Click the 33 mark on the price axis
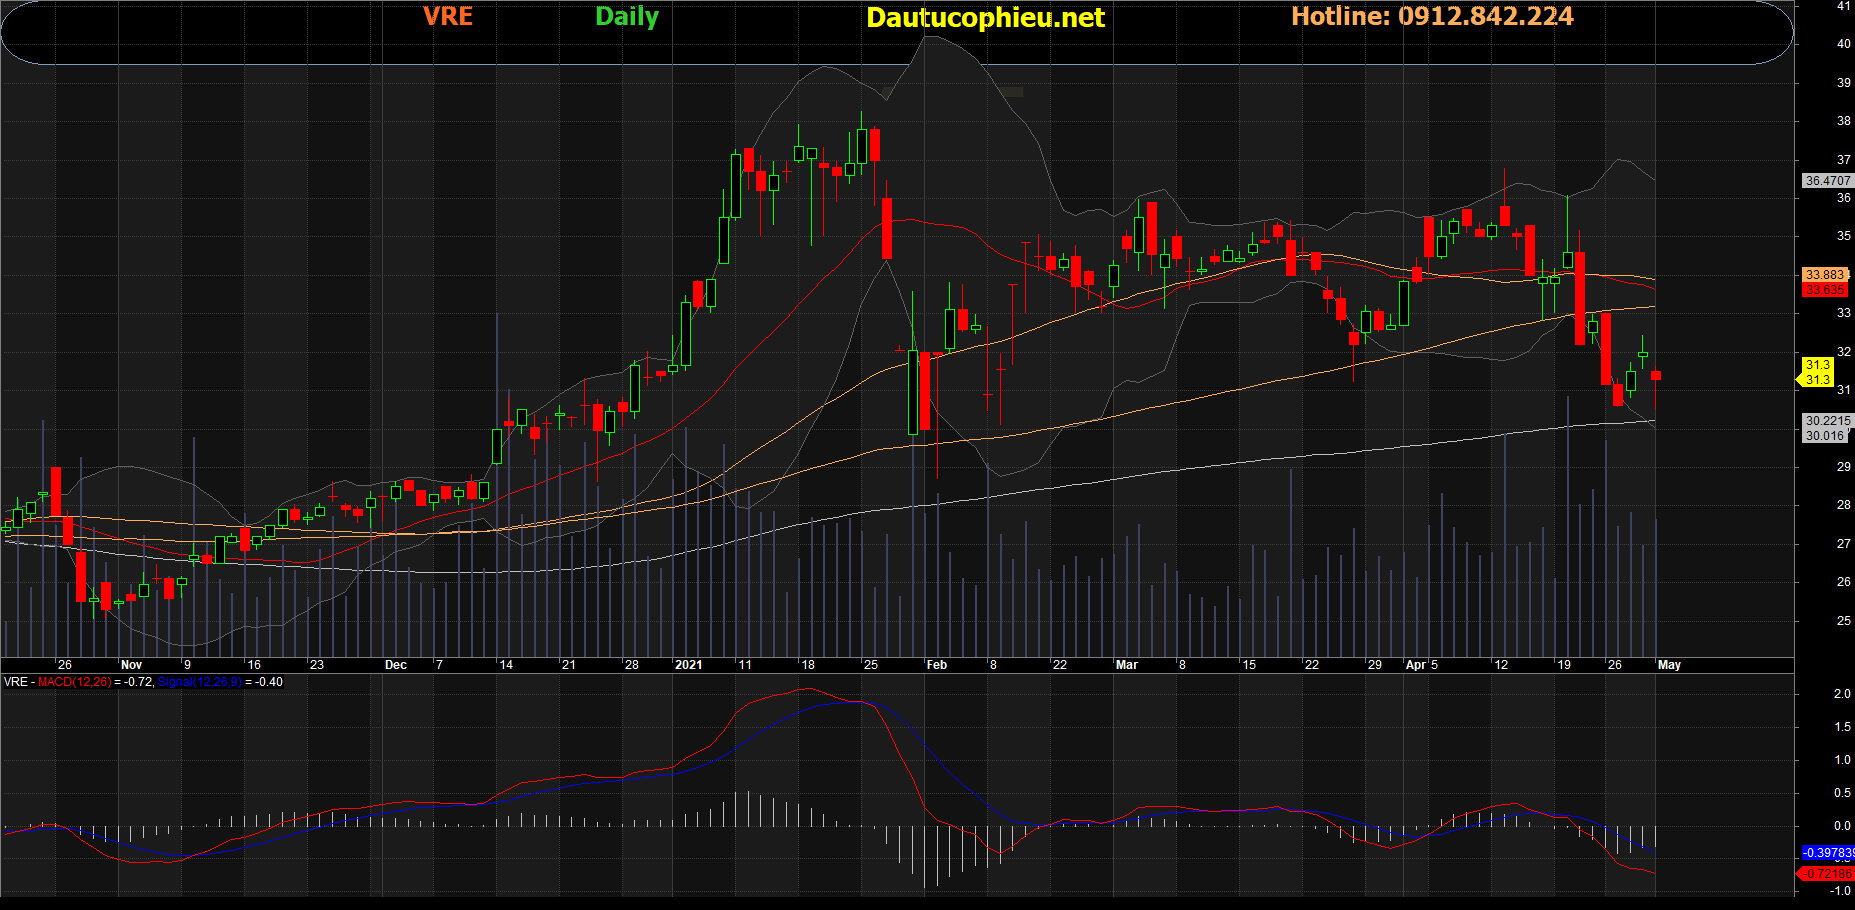The image size is (1855, 910). pyautogui.click(x=1844, y=313)
